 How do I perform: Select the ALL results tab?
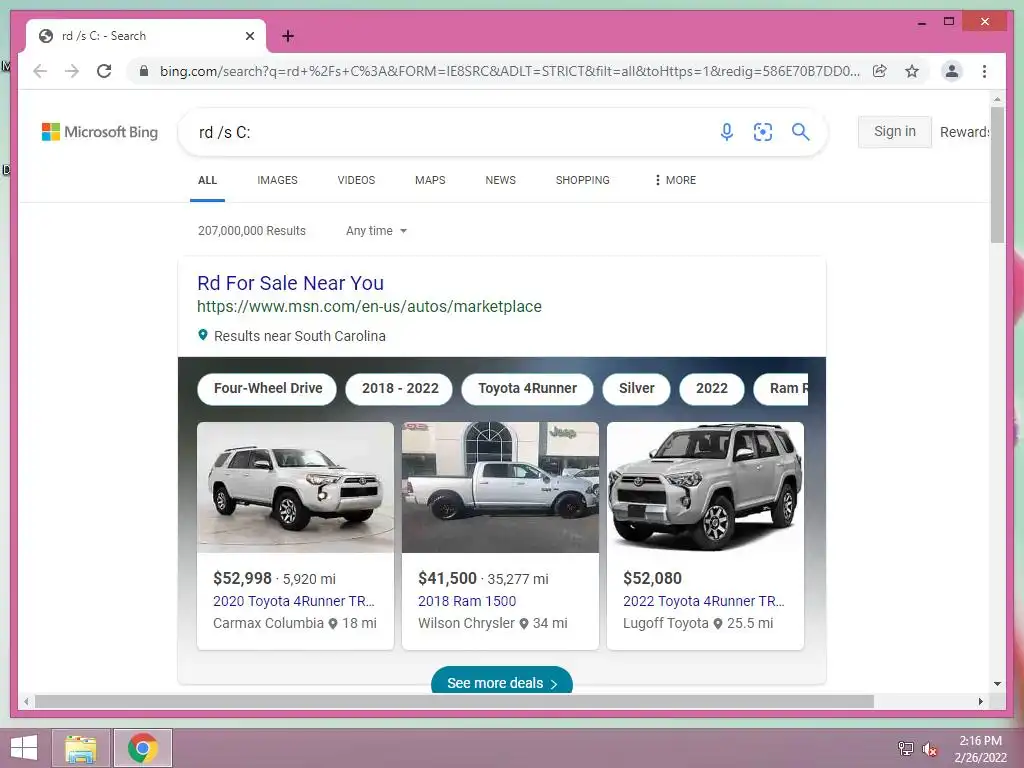coord(207,180)
